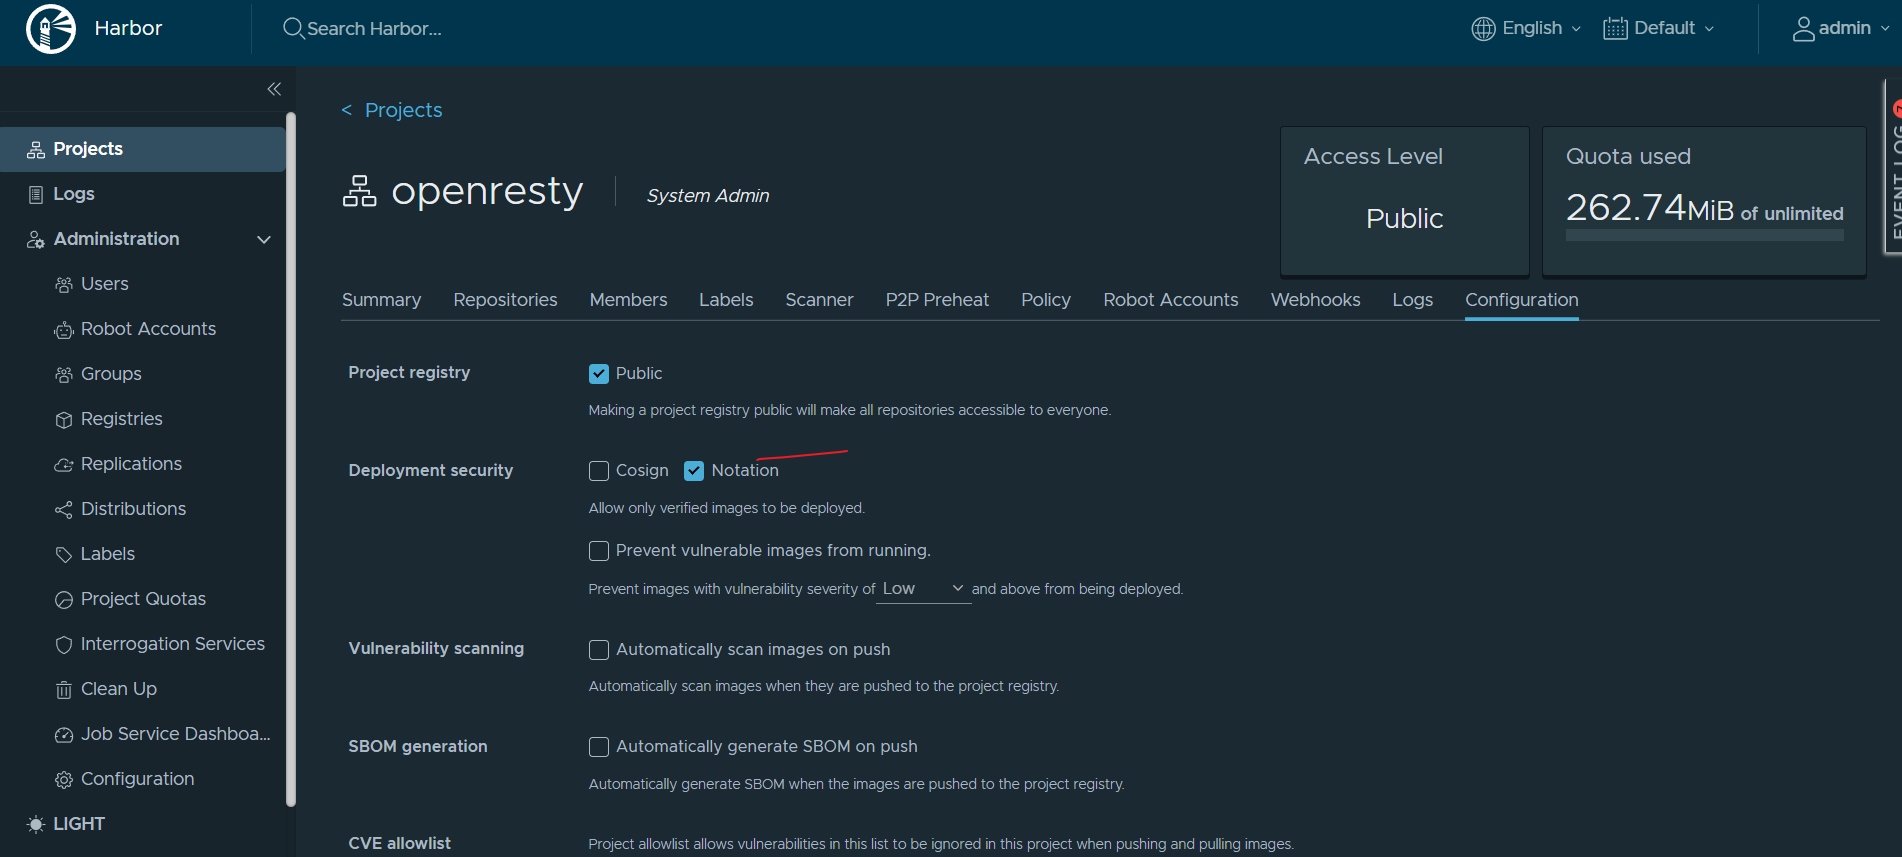Screen dimensions: 1902x857
Task: Open Robot Accounts in the sidebar
Action: click(x=148, y=329)
